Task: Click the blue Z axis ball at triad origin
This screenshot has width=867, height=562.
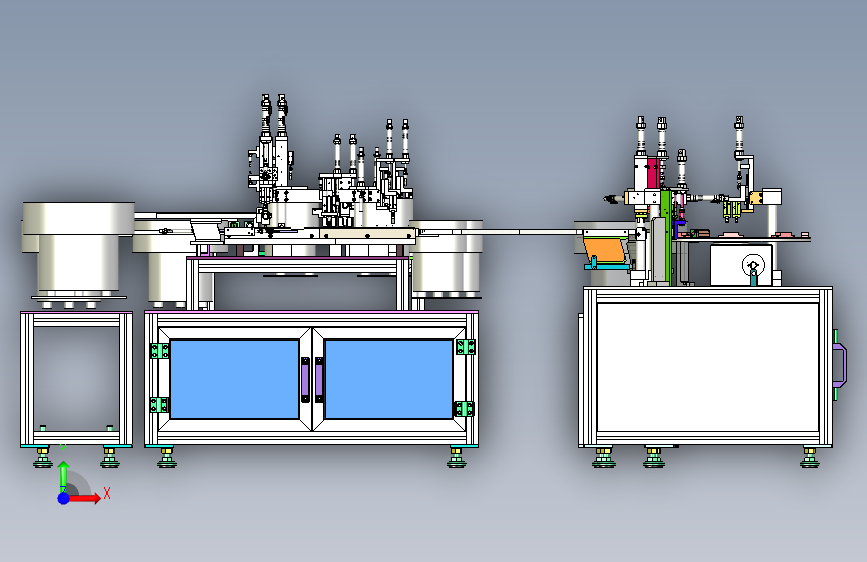Action: (x=64, y=498)
